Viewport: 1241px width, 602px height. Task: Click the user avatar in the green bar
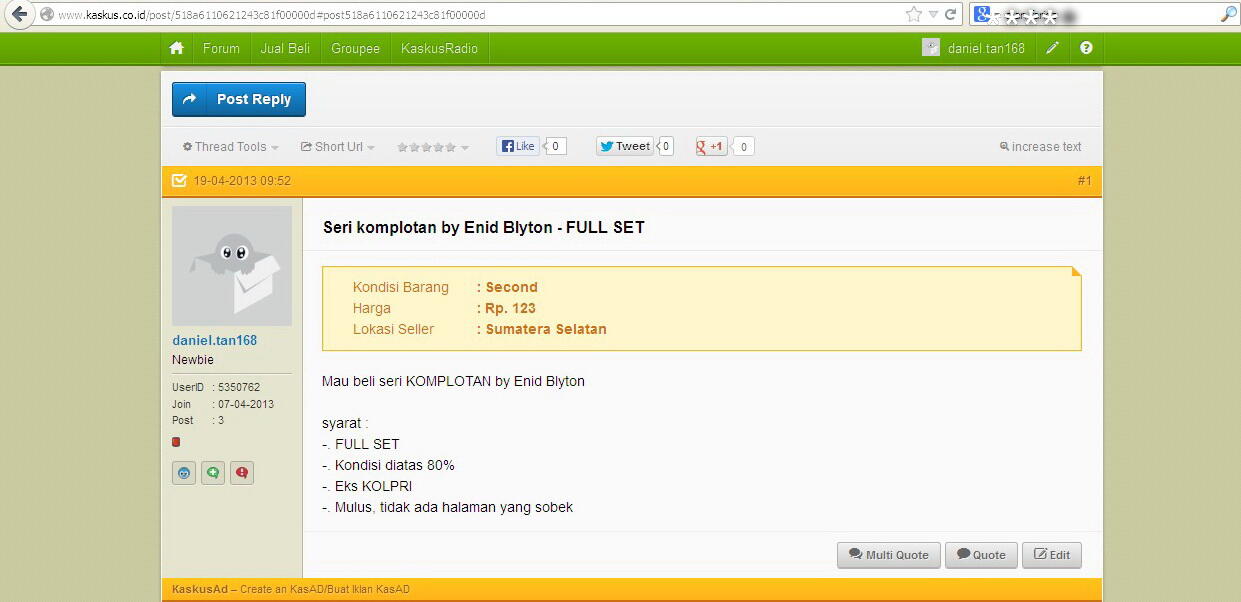pyautogui.click(x=931, y=48)
